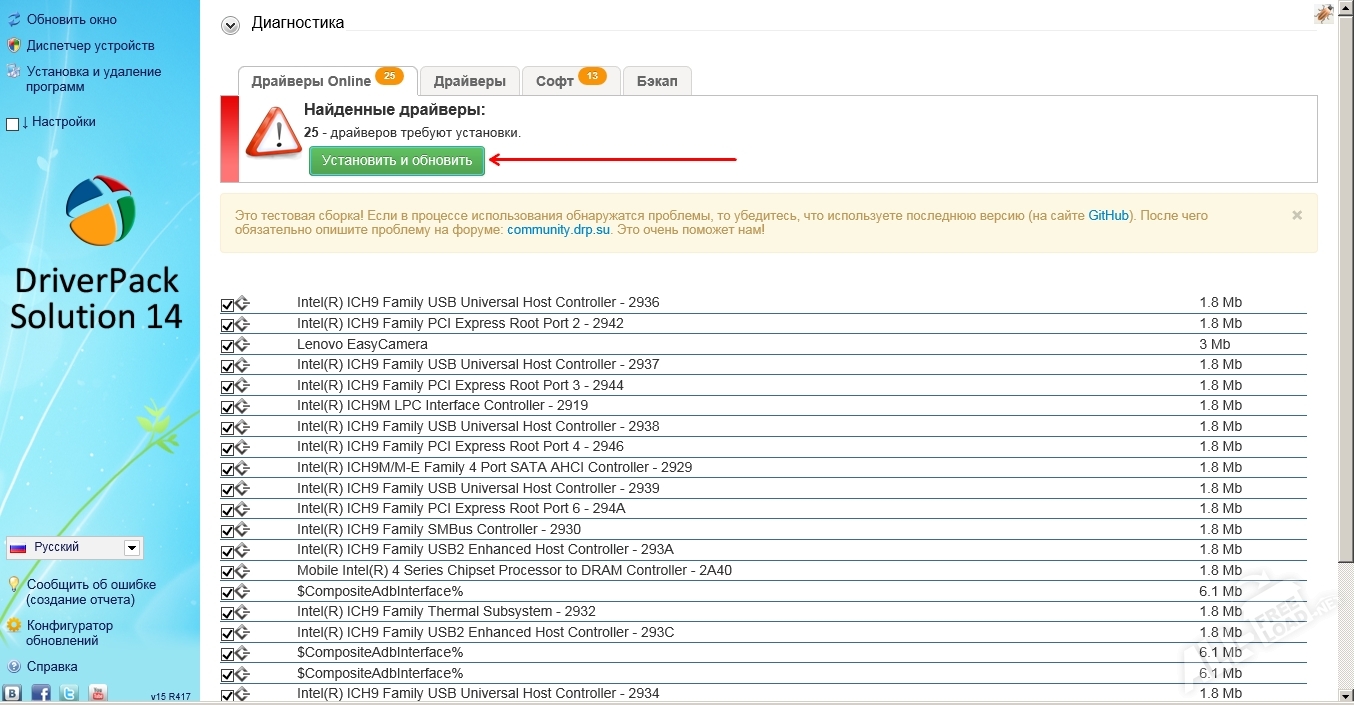1354x705 pixels.
Task: Open the YouTube social icon
Action: pos(97,692)
